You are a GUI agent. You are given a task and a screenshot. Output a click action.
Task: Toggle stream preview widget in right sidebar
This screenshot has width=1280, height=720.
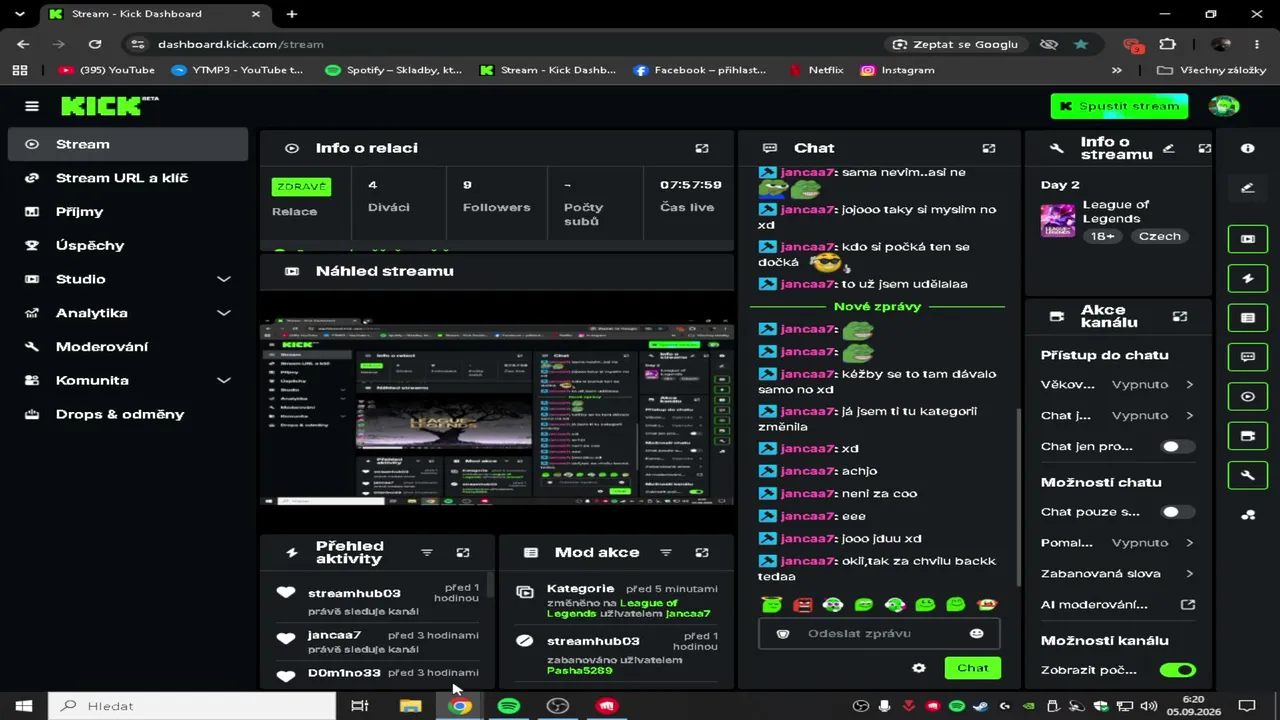click(x=1248, y=239)
